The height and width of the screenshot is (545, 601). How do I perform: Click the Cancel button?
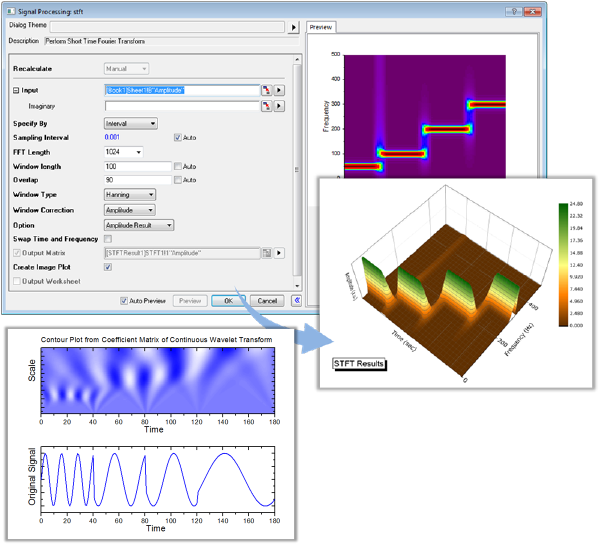pyautogui.click(x=265, y=300)
